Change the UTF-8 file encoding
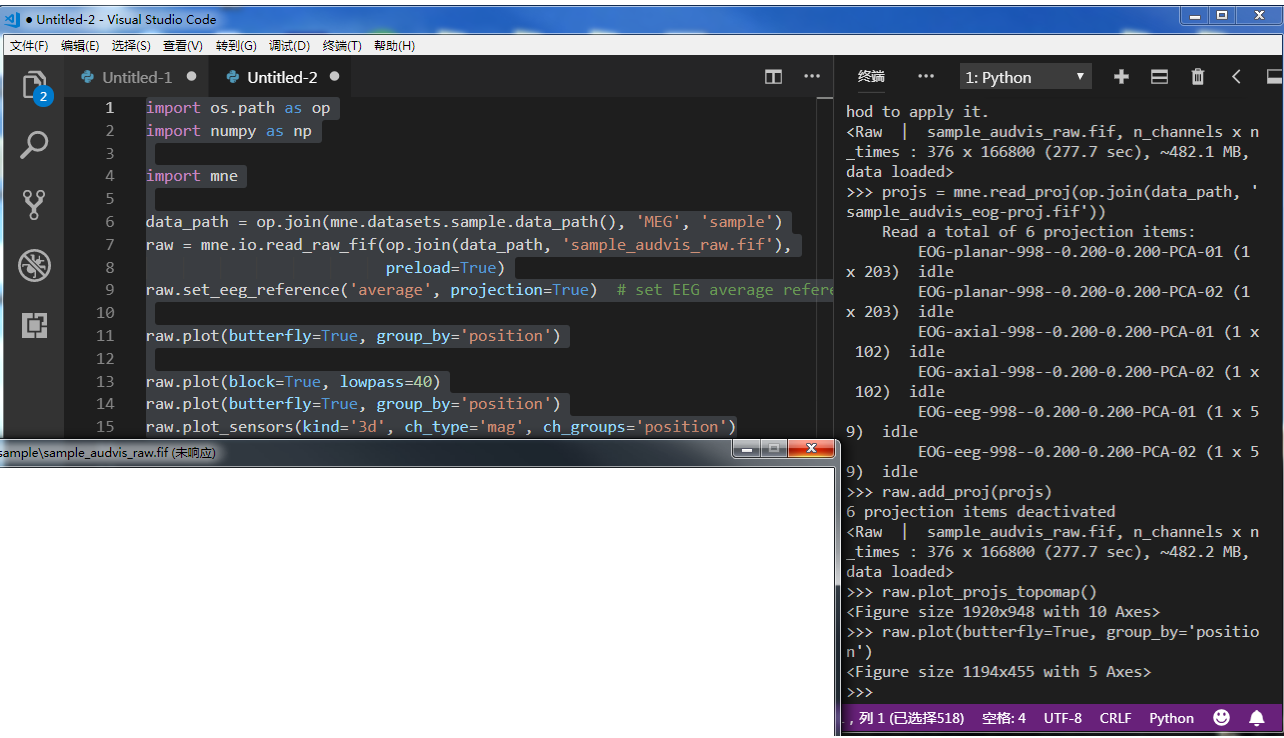Screen dimensions: 1284x738 pos(1063,718)
